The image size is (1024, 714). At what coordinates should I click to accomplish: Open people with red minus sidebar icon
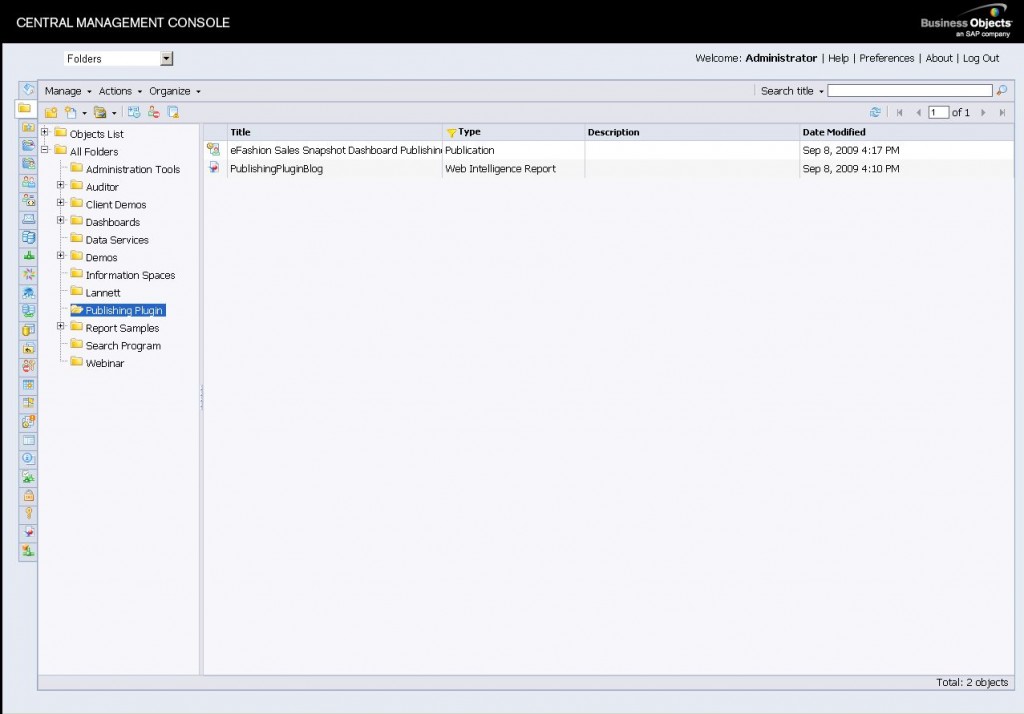coord(28,366)
